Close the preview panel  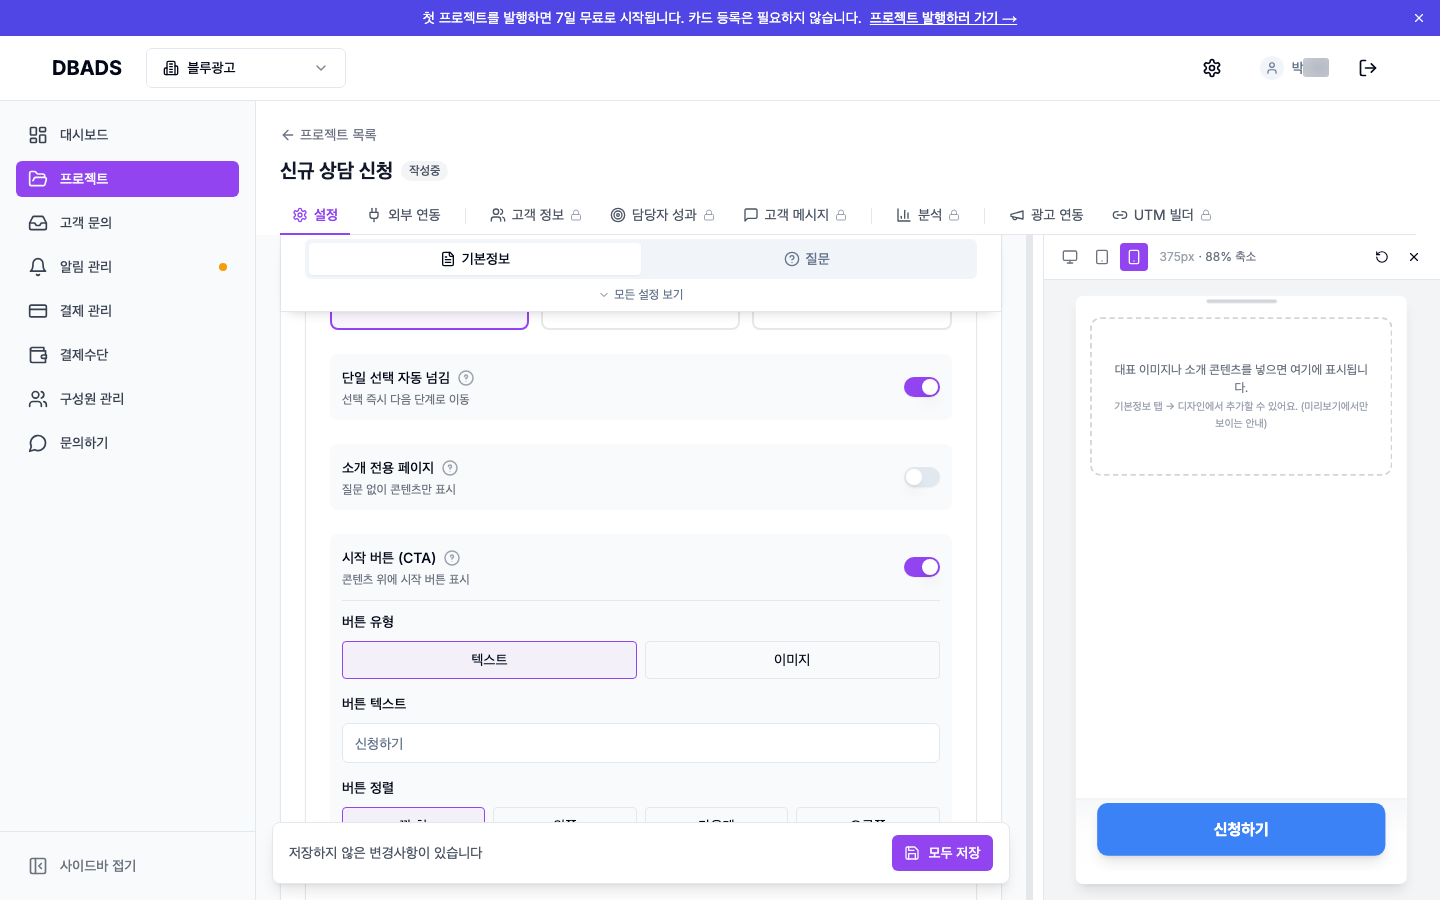1414,257
